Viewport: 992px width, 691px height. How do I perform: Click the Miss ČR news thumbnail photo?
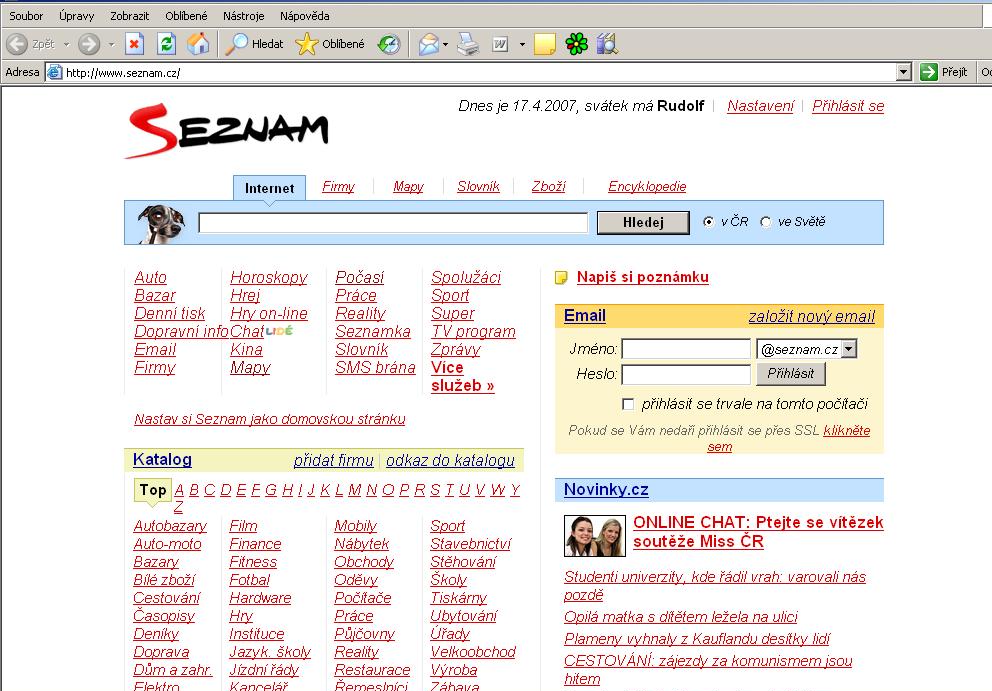coord(595,536)
